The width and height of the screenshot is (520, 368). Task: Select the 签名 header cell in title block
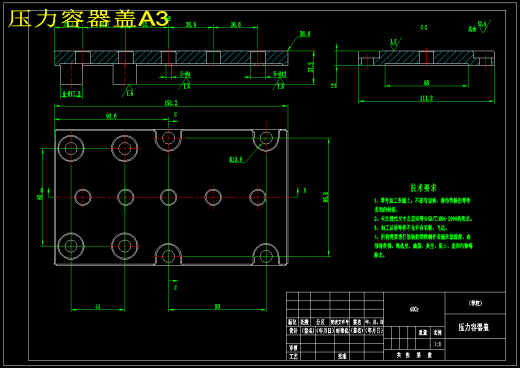tap(357, 322)
